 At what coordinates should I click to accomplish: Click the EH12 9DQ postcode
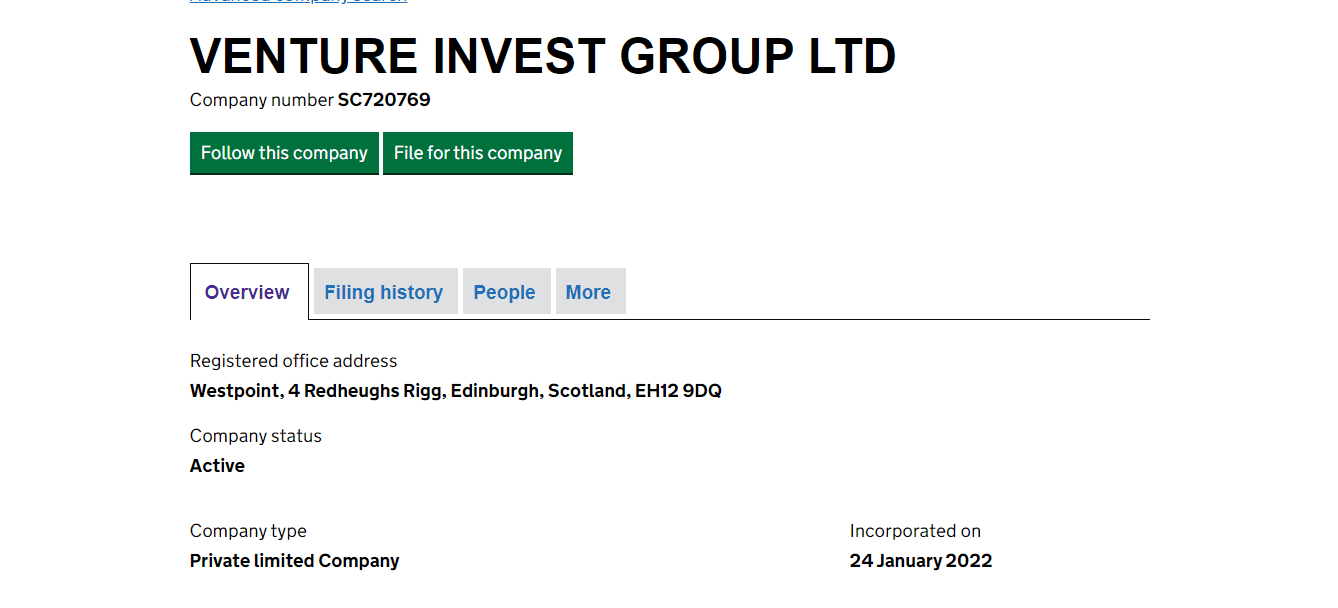point(678,391)
